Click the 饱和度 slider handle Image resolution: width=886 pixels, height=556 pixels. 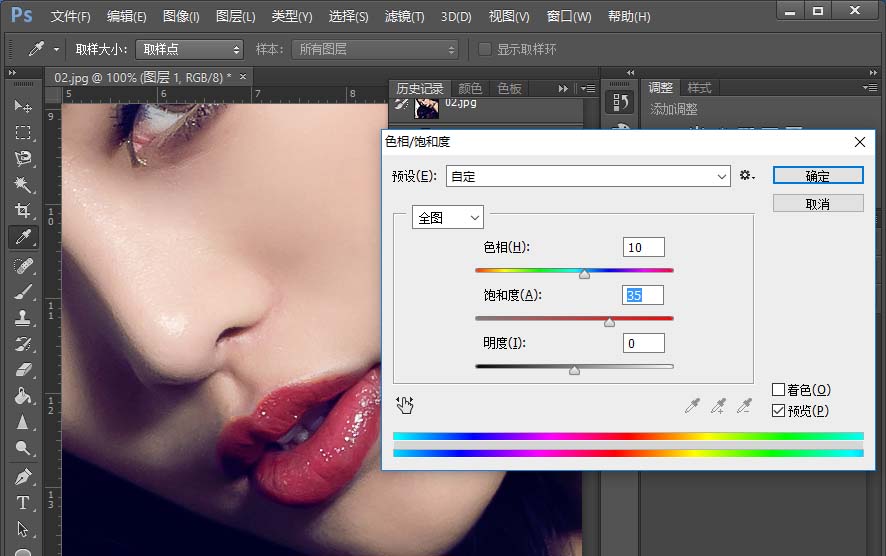pyautogui.click(x=609, y=322)
